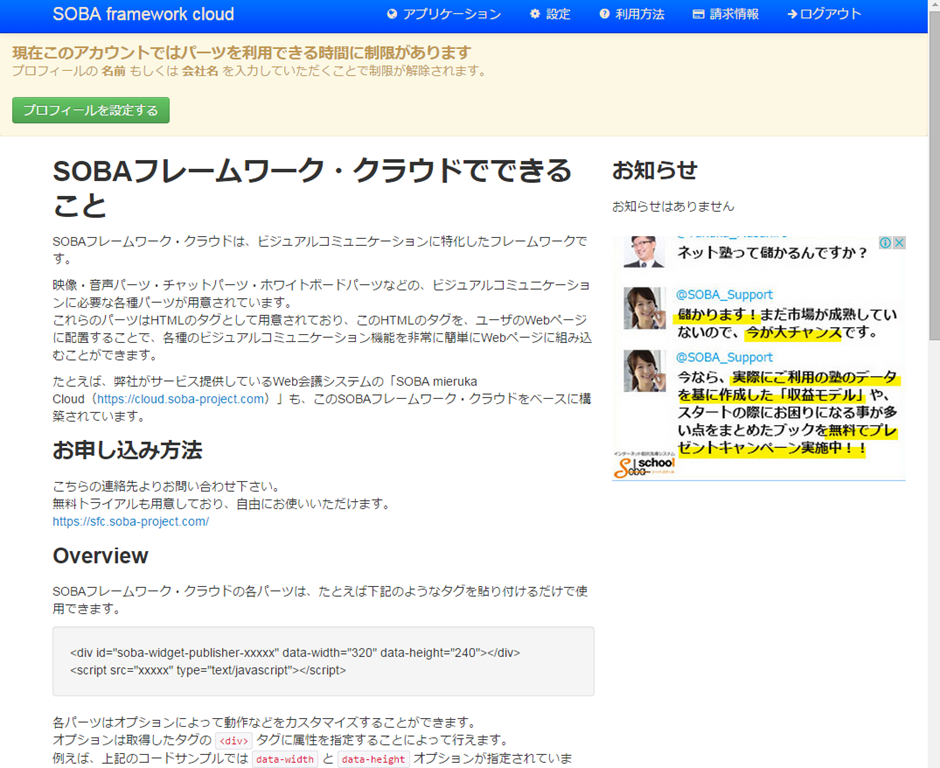
Task: Click the Overview heading
Action: (x=101, y=556)
